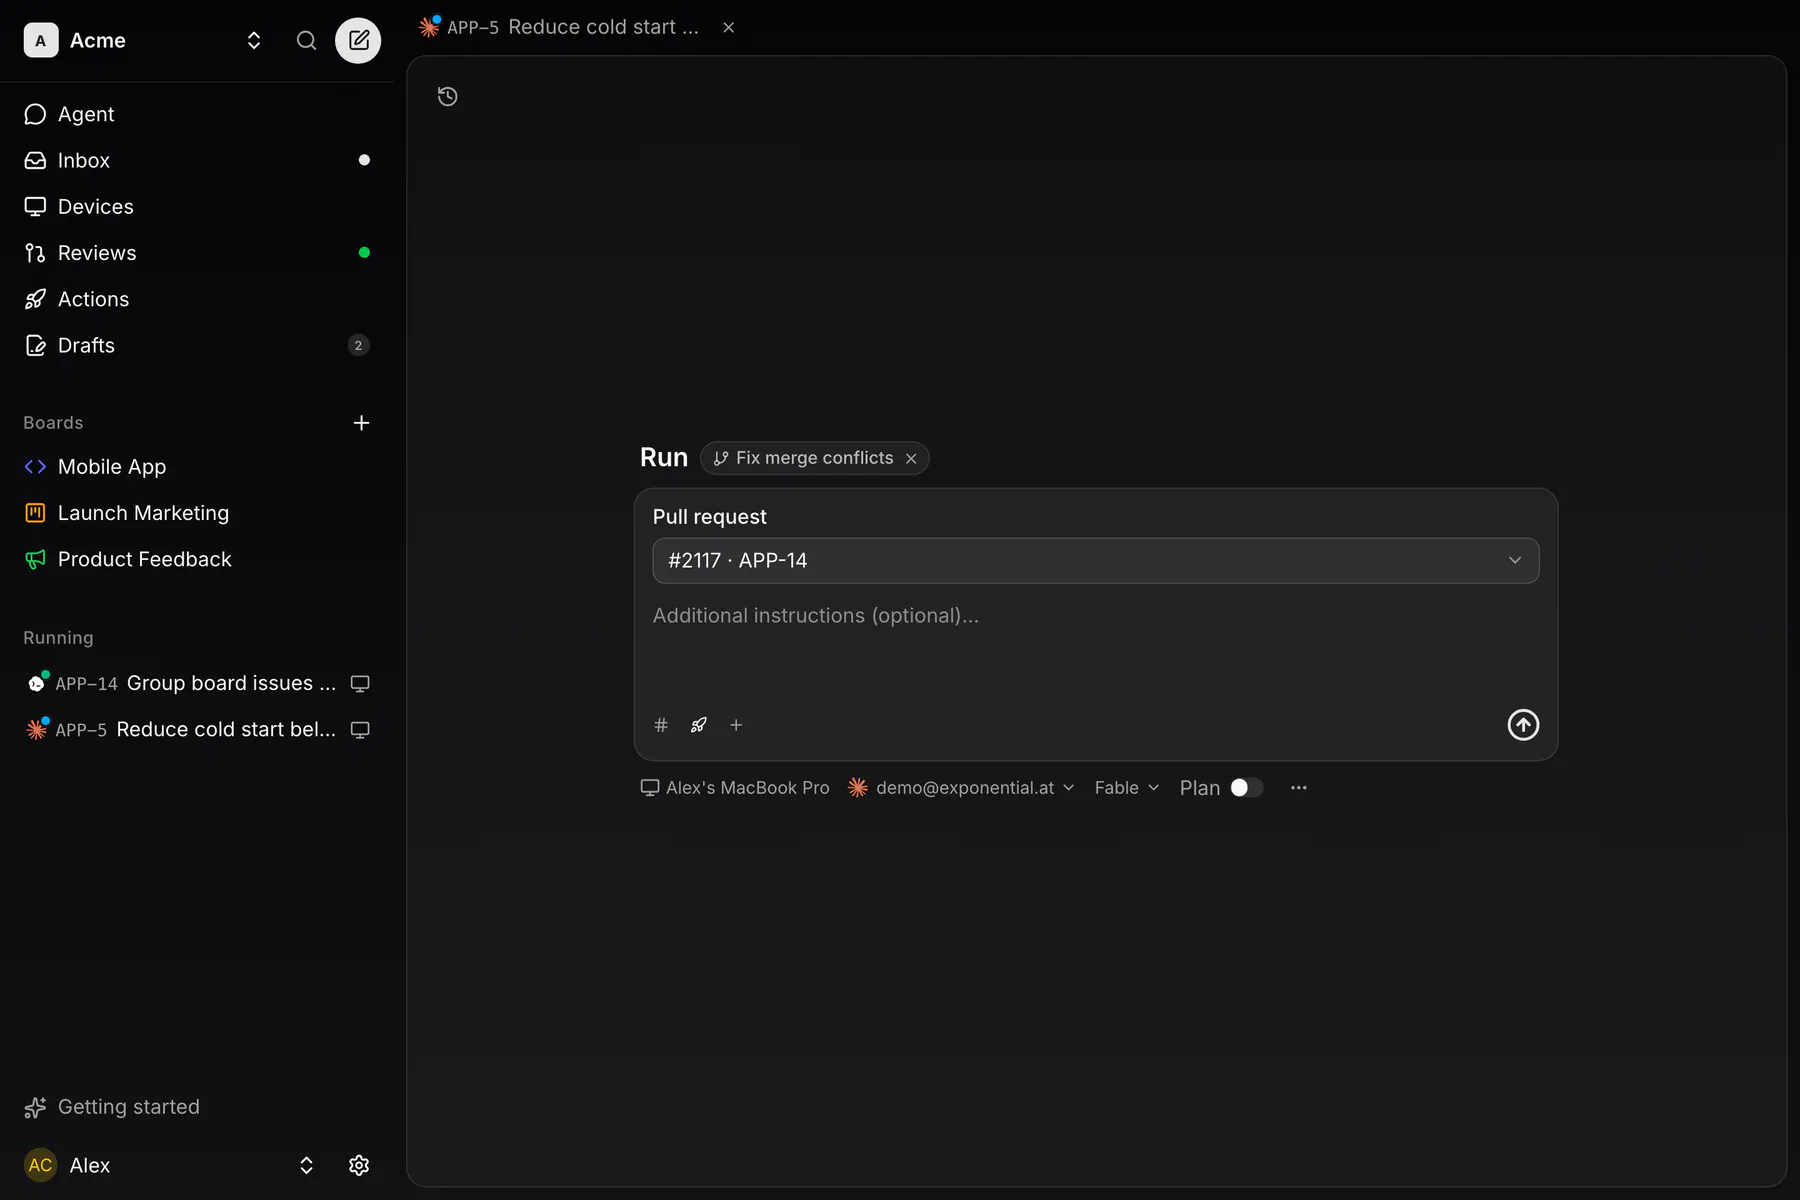The image size is (1800, 1200).
Task: Open the Product Feedback board
Action: [197, 559]
